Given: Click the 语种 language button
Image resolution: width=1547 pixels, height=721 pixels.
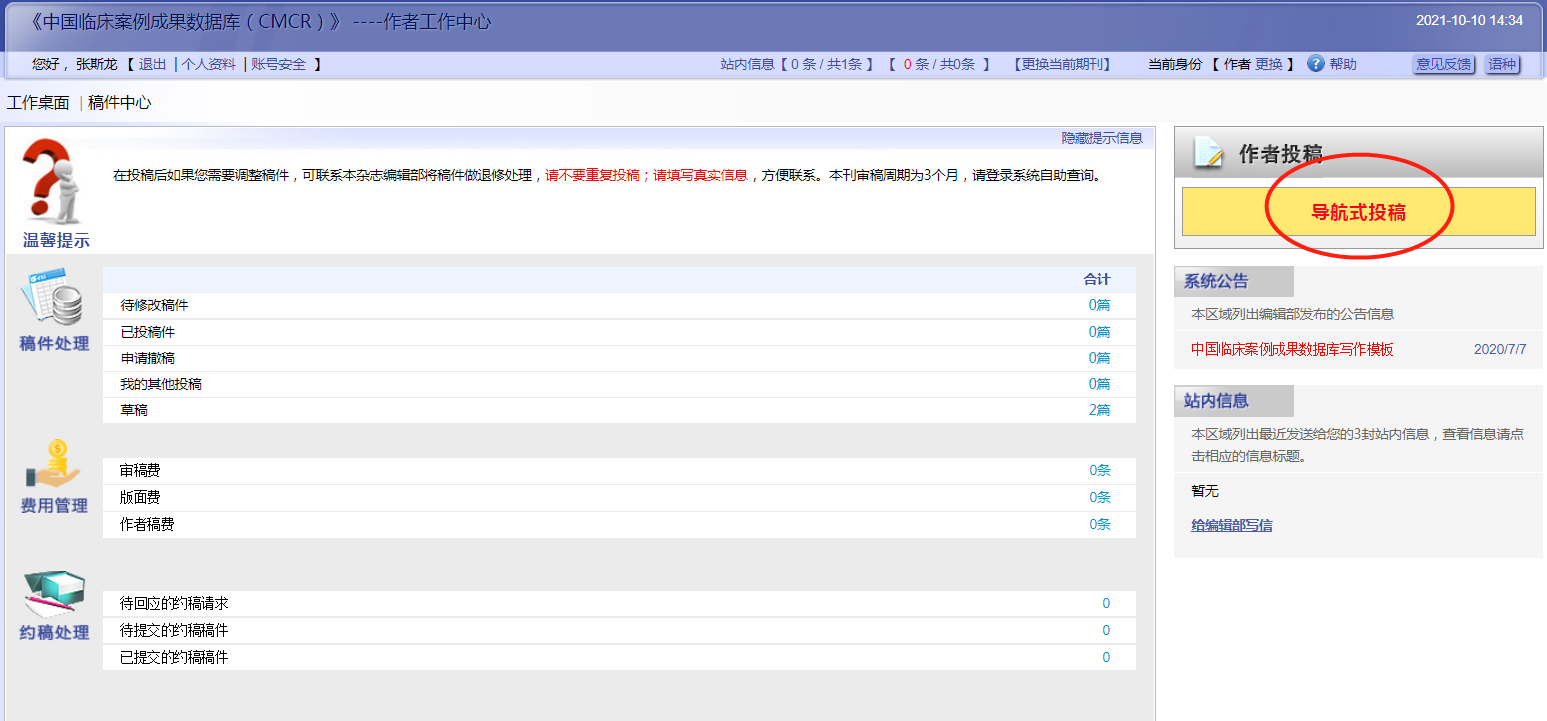Looking at the screenshot, I should (1501, 64).
